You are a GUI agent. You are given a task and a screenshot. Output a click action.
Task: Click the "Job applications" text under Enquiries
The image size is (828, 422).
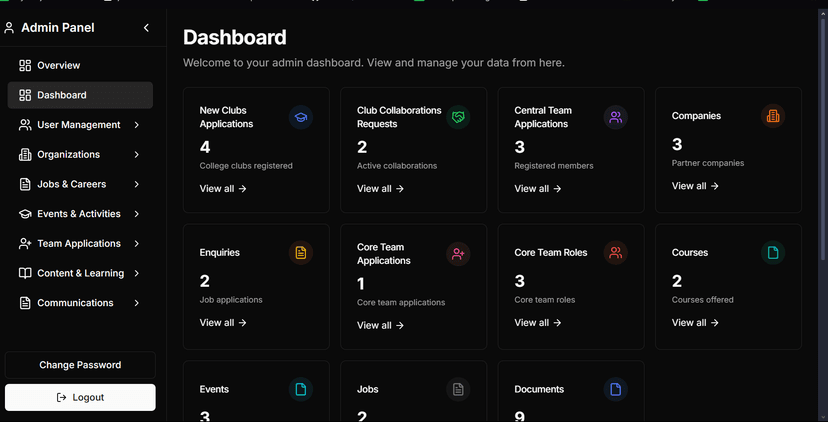[231, 300]
